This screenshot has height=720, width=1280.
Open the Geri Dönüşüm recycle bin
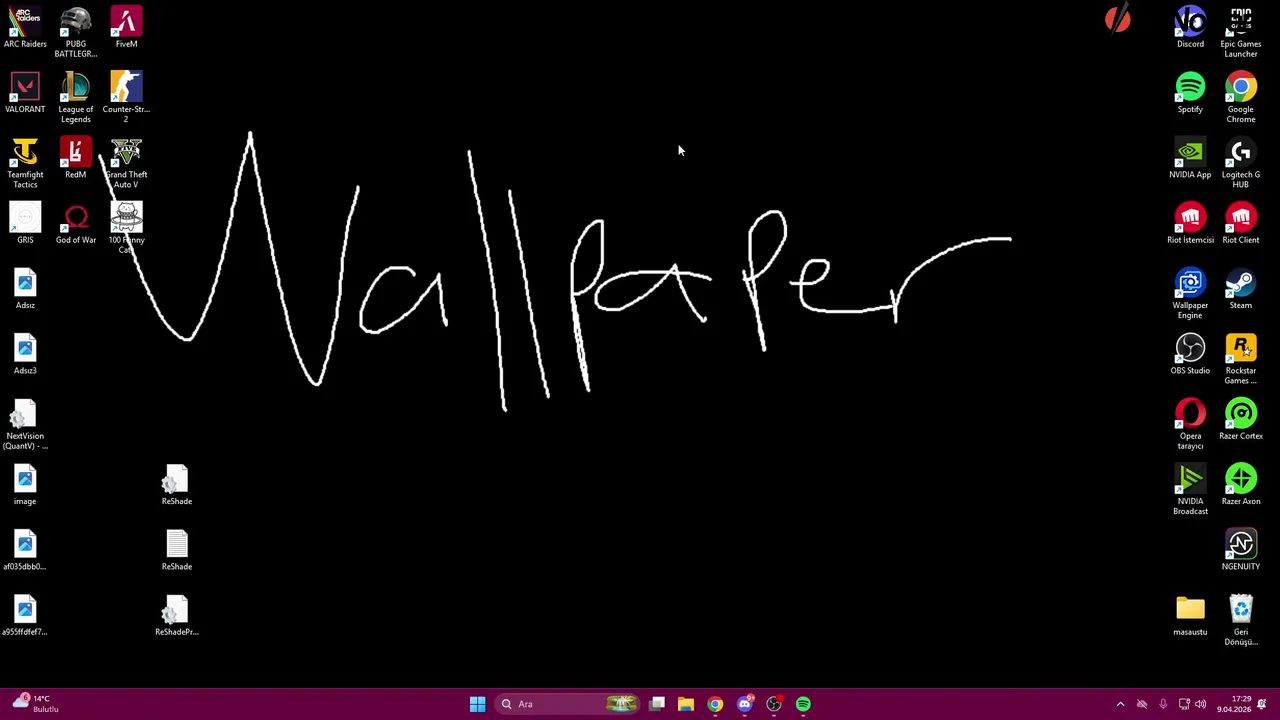[x=1241, y=620]
